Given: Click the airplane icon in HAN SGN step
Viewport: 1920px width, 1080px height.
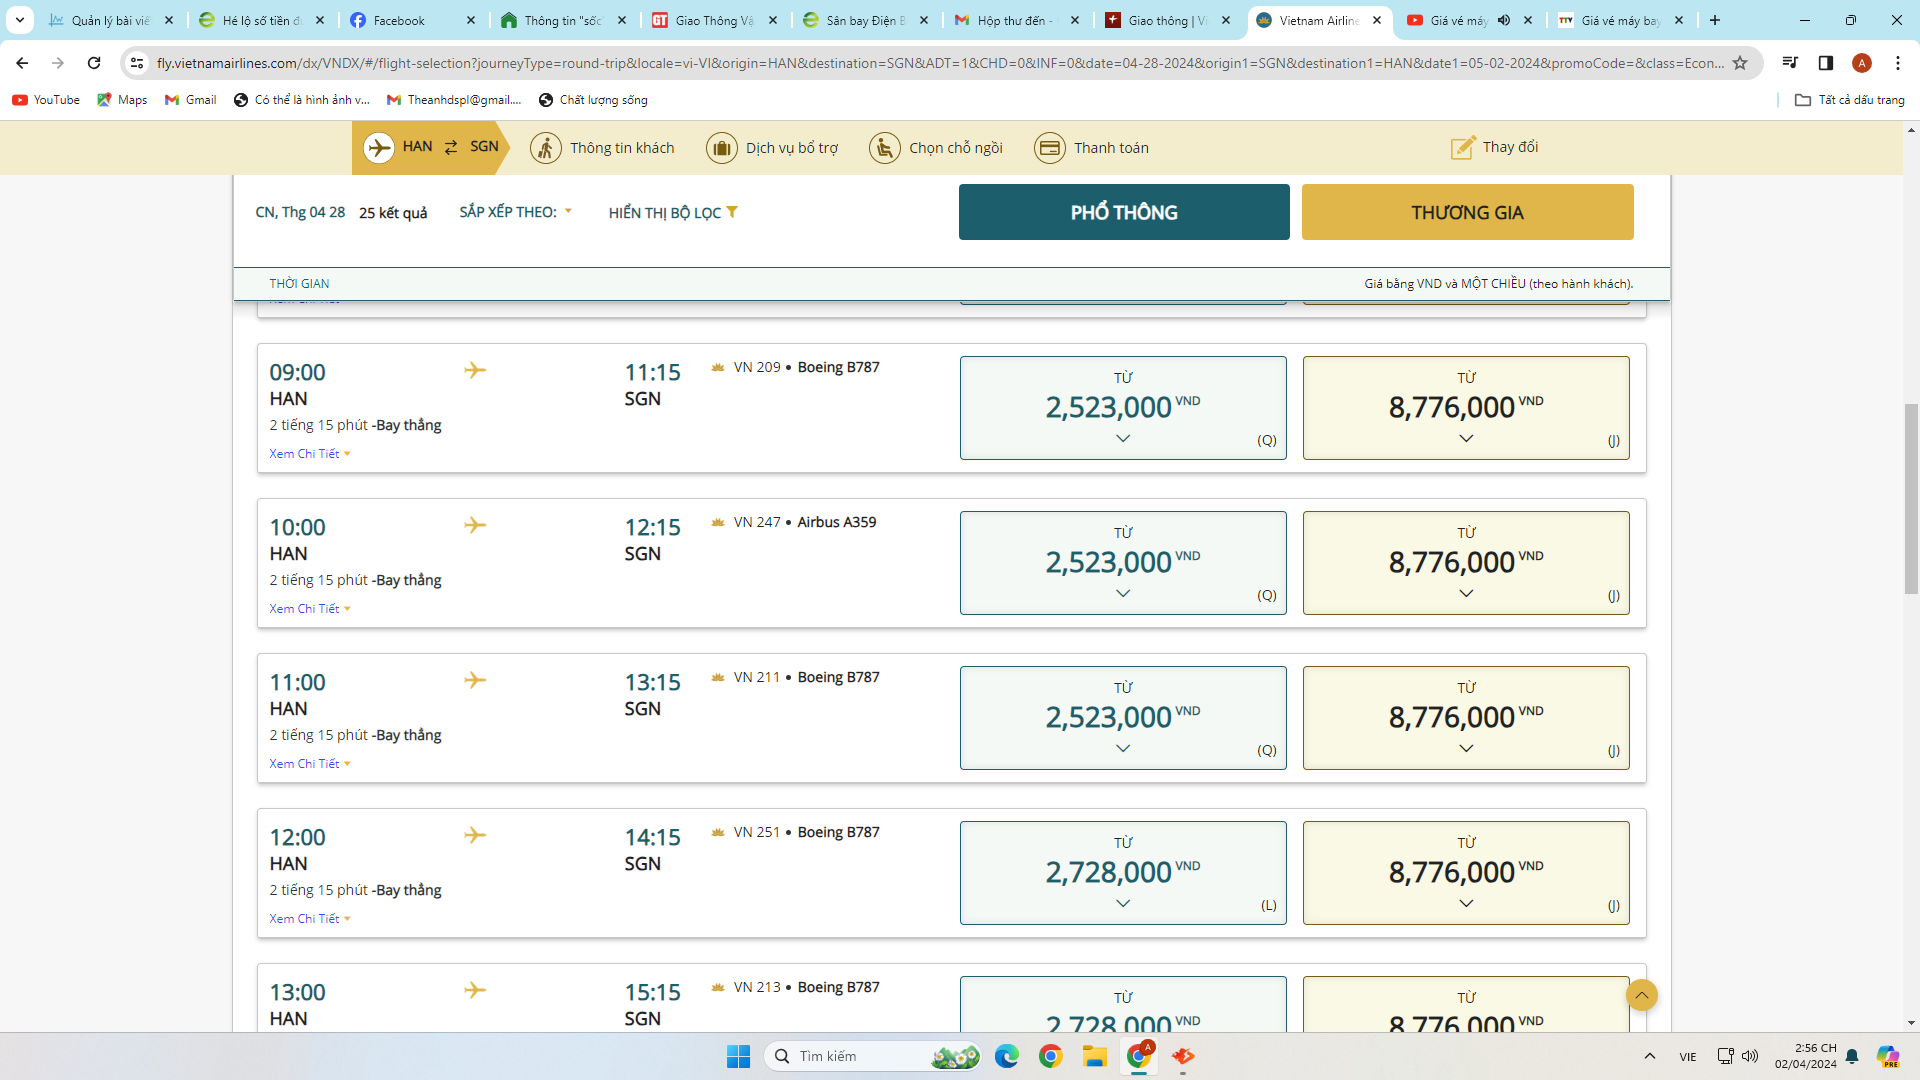Looking at the screenshot, I should [x=379, y=148].
